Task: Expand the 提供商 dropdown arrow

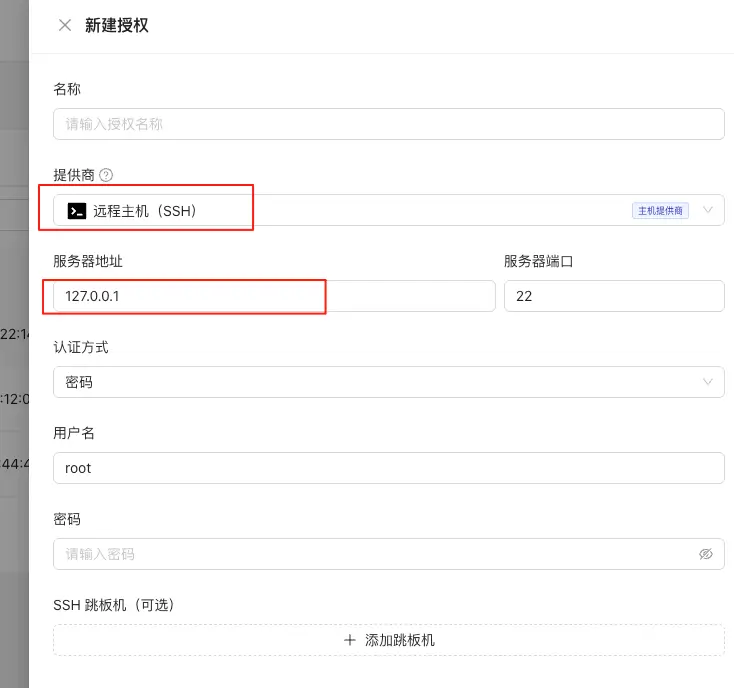Action: coord(708,210)
